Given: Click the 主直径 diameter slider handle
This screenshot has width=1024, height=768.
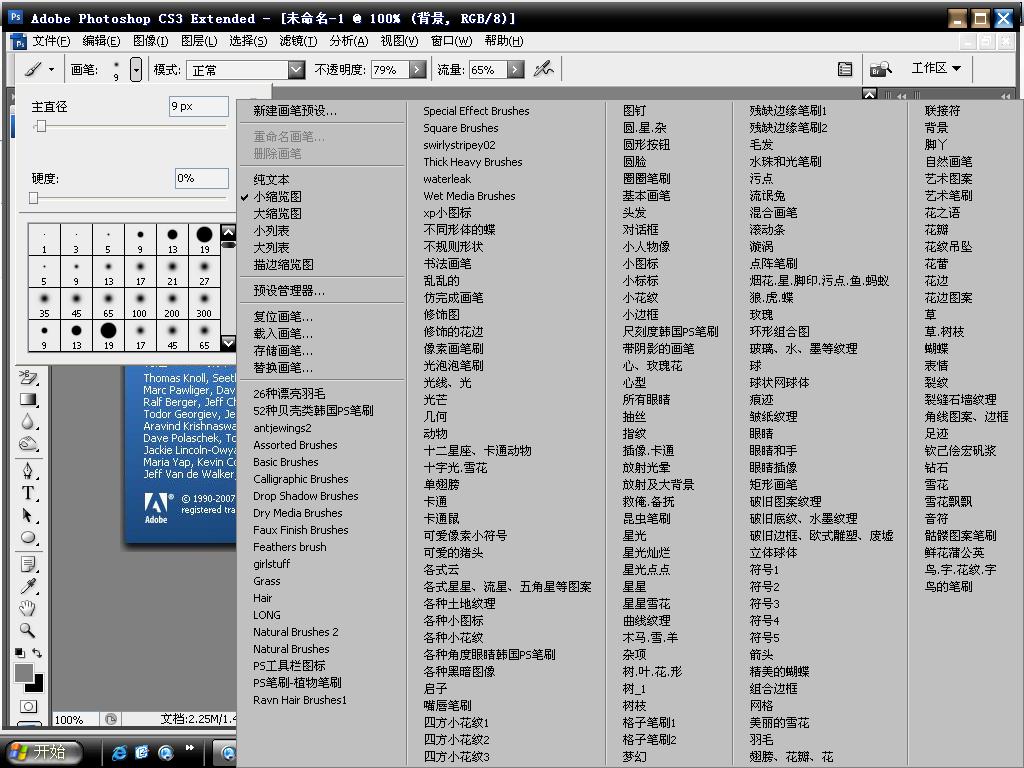Looking at the screenshot, I should tap(41, 126).
